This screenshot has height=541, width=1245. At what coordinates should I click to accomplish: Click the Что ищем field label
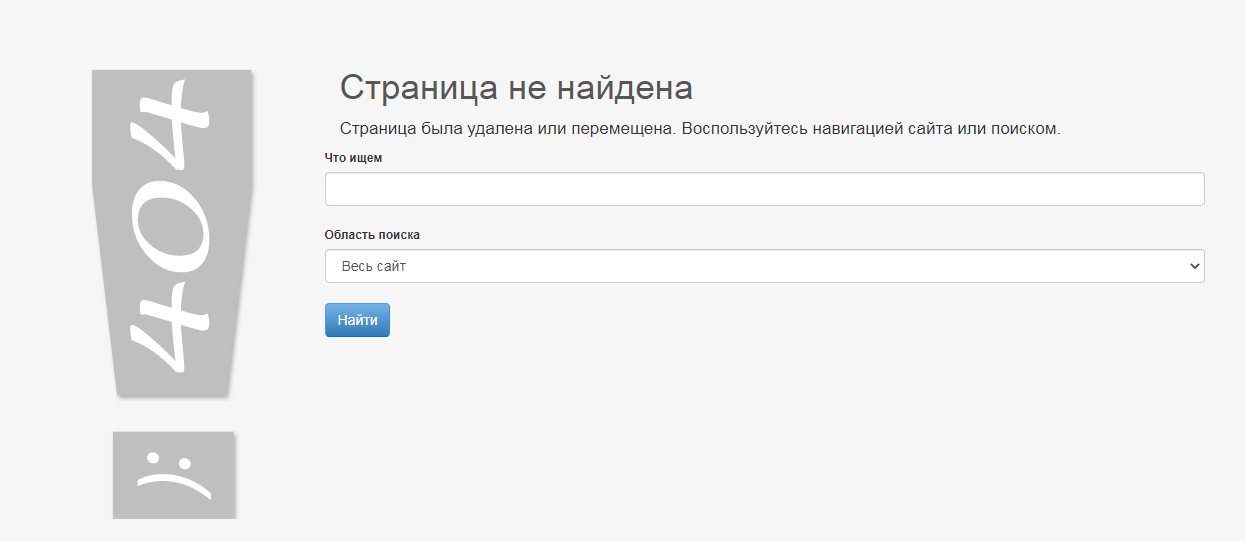(x=353, y=158)
